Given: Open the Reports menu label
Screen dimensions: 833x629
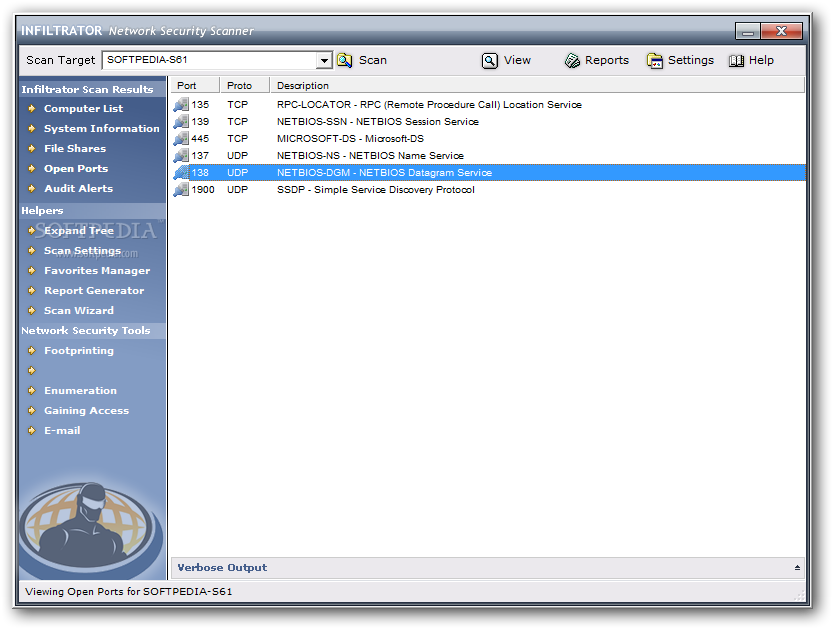Looking at the screenshot, I should click(607, 61).
